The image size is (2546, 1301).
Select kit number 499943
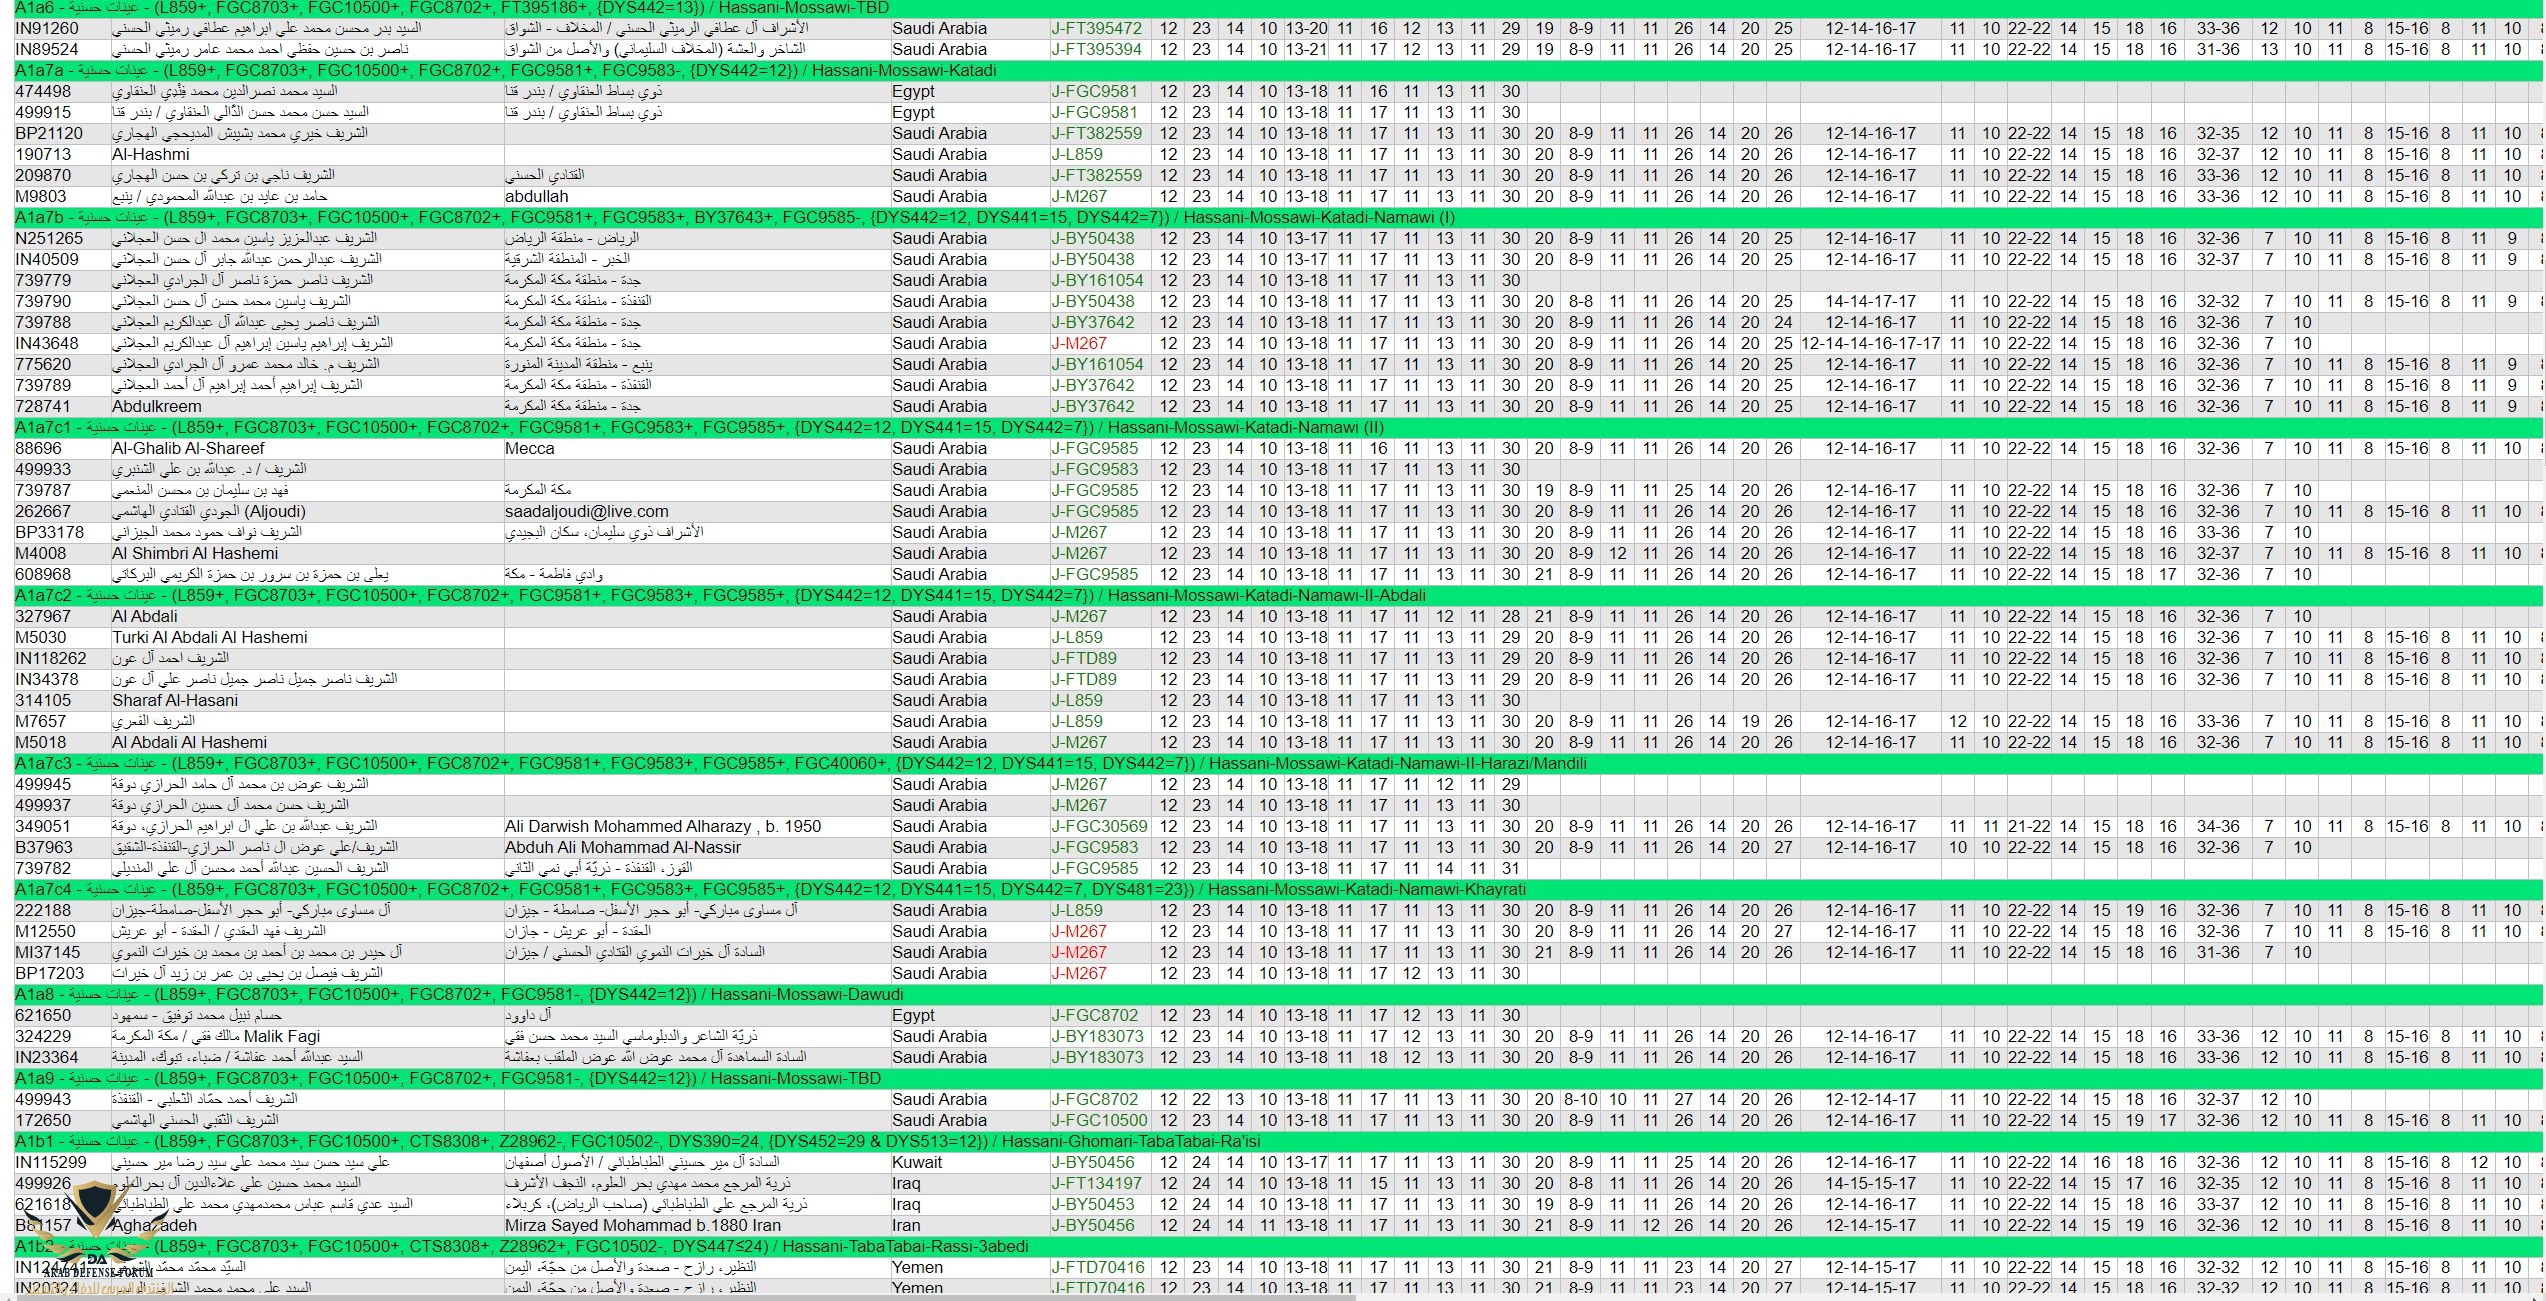click(43, 1099)
